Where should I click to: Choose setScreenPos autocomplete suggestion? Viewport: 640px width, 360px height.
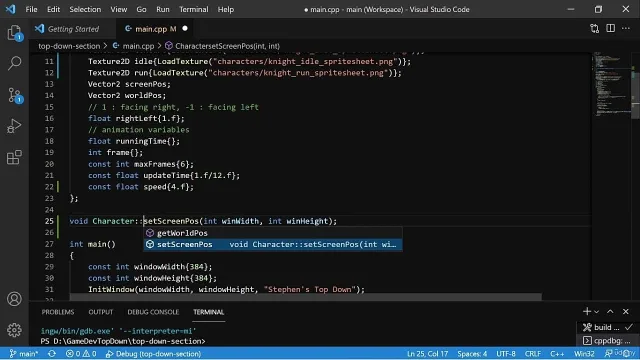click(x=273, y=244)
